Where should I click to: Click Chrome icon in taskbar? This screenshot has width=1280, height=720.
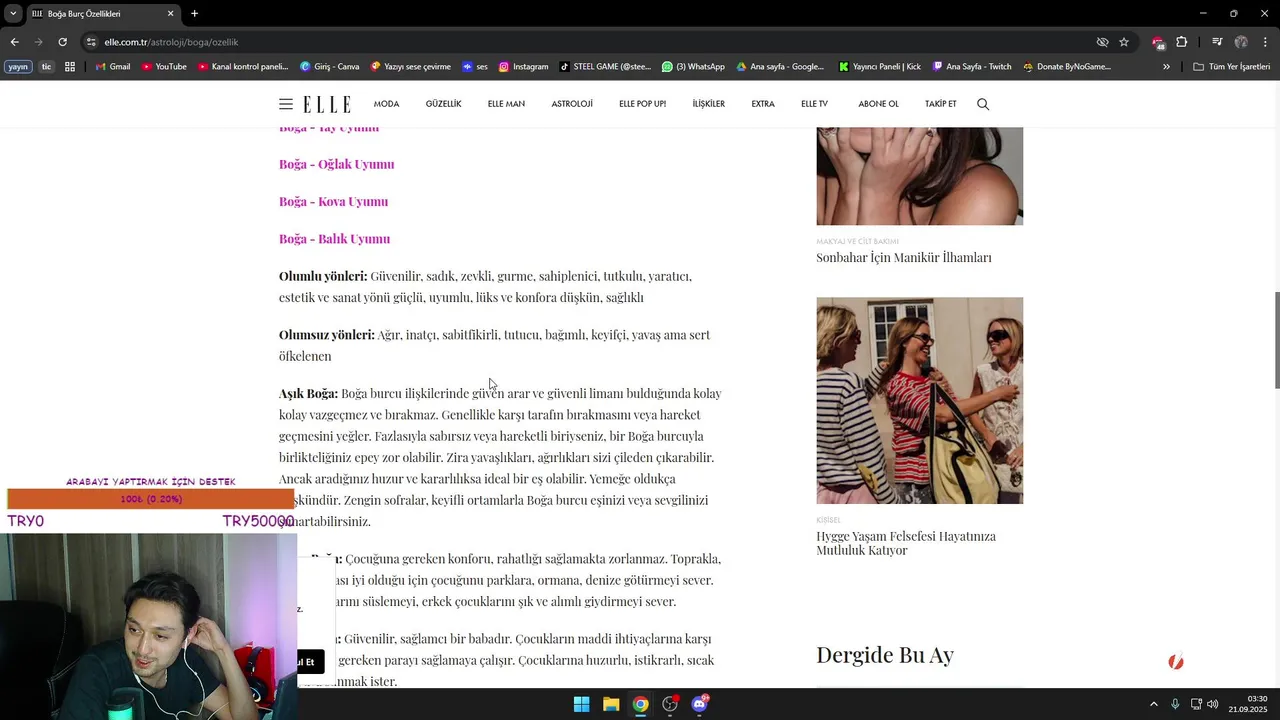click(640, 704)
